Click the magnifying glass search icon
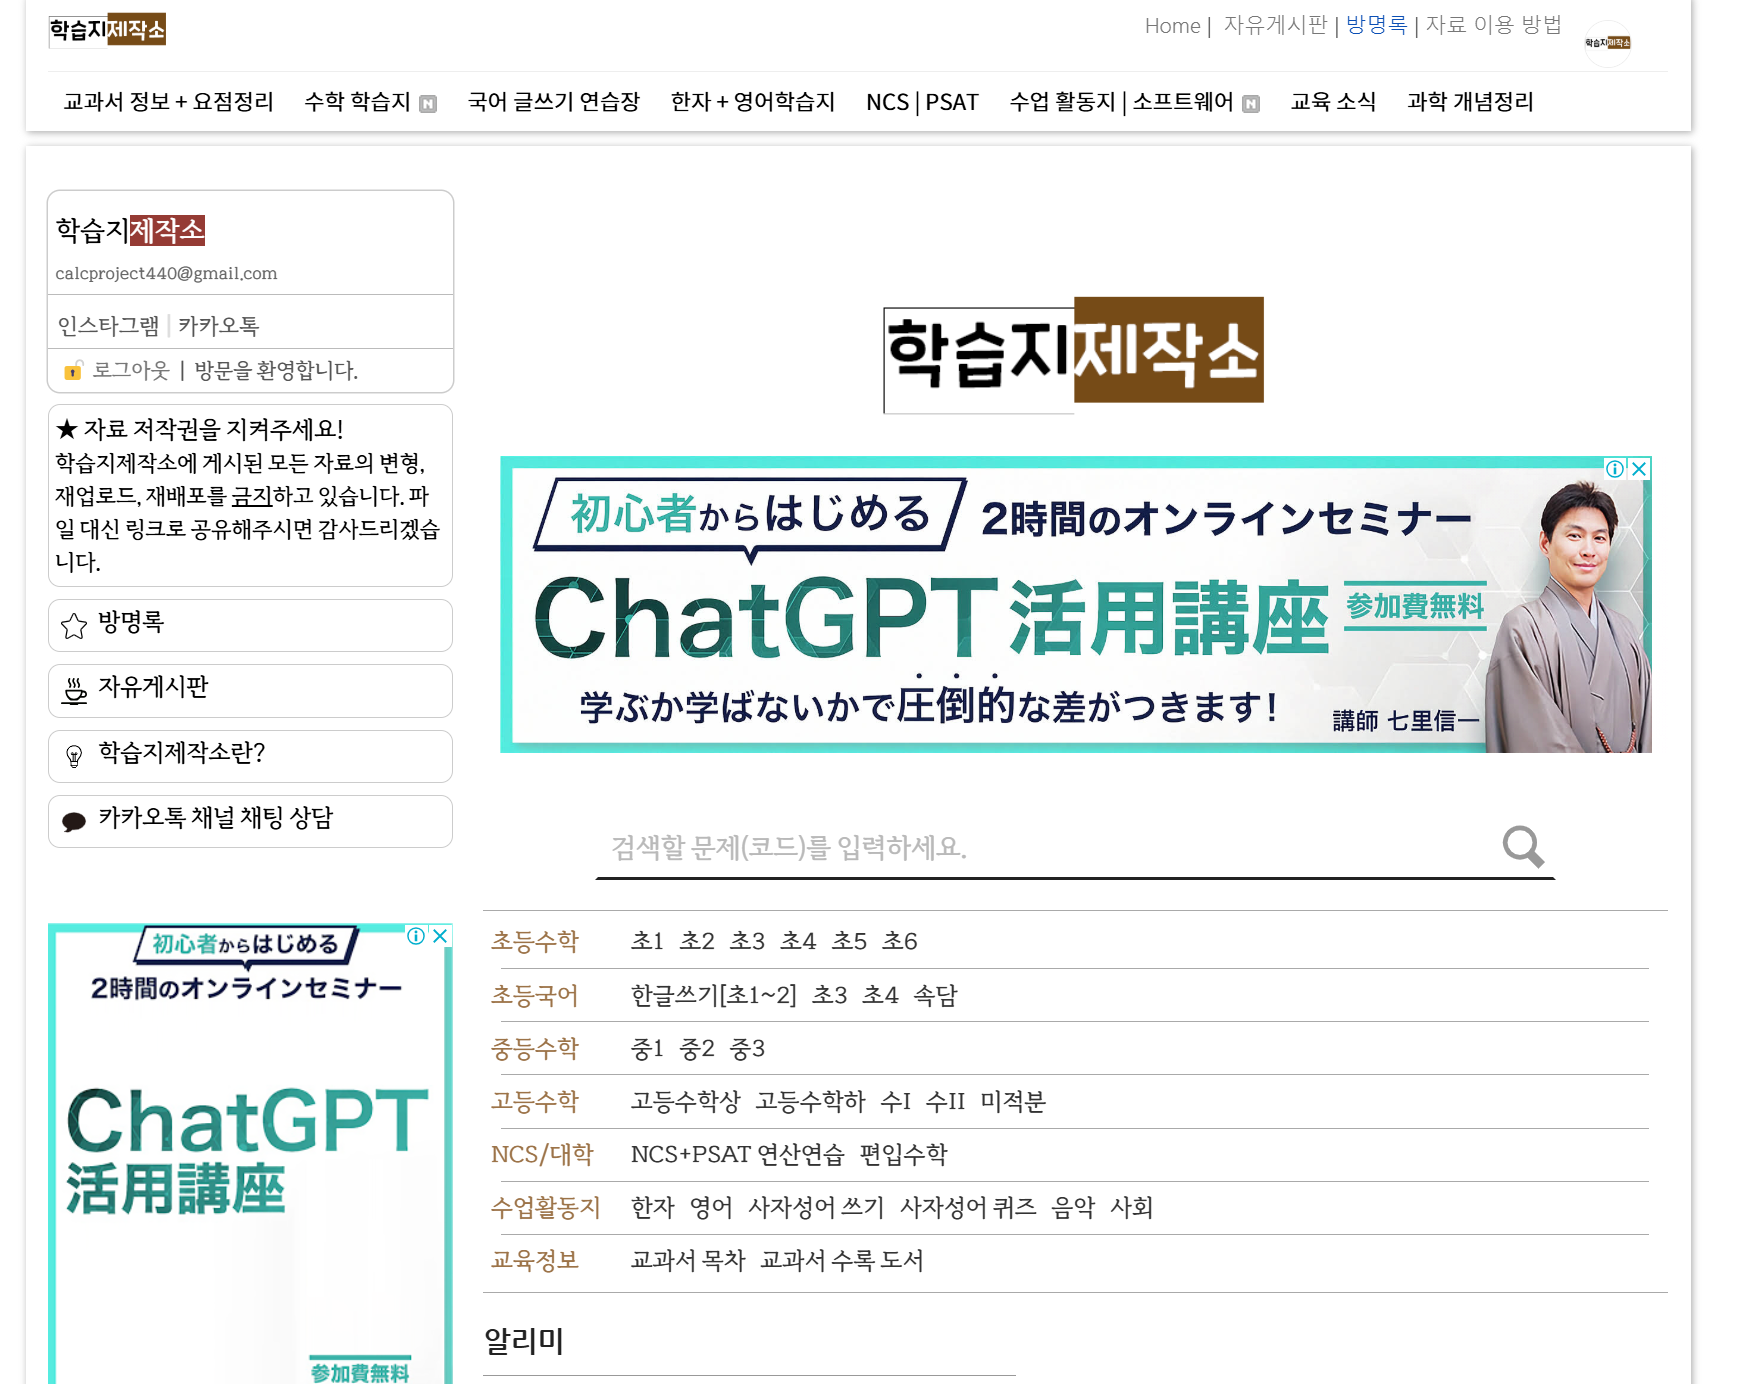Screen dimensions: 1755x1384 [x=1521, y=848]
